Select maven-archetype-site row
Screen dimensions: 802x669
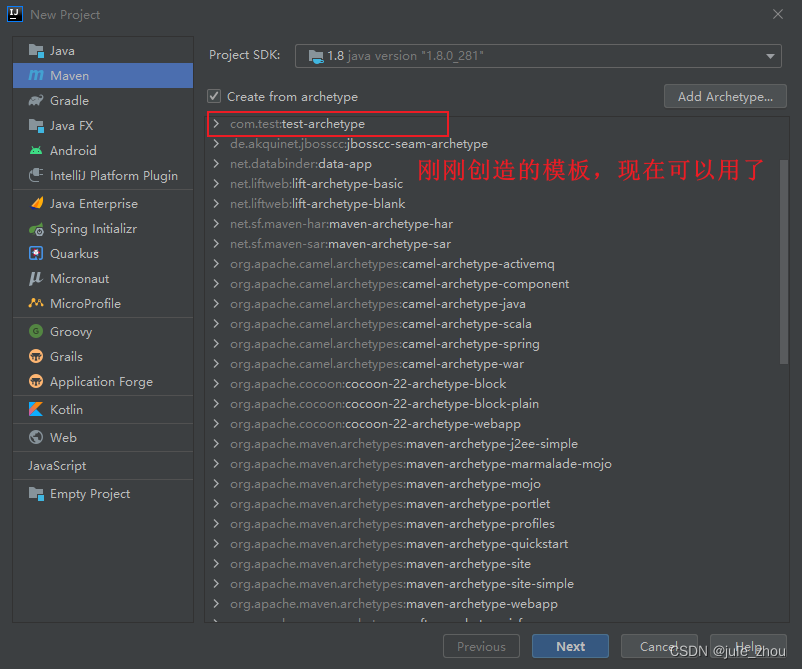[x=496, y=564]
